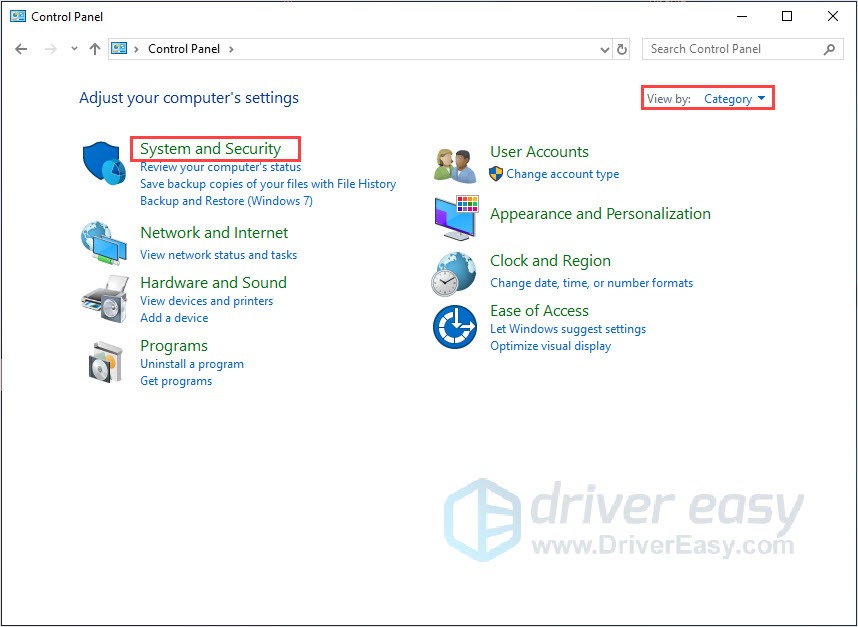Expand the chevron before Control Panel breadcrumb
Viewport: 858px width, 627px height.
pos(136,49)
